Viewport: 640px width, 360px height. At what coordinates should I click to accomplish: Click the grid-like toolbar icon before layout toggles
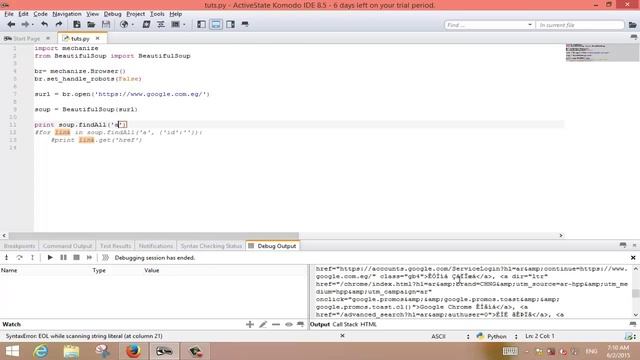(176, 24)
